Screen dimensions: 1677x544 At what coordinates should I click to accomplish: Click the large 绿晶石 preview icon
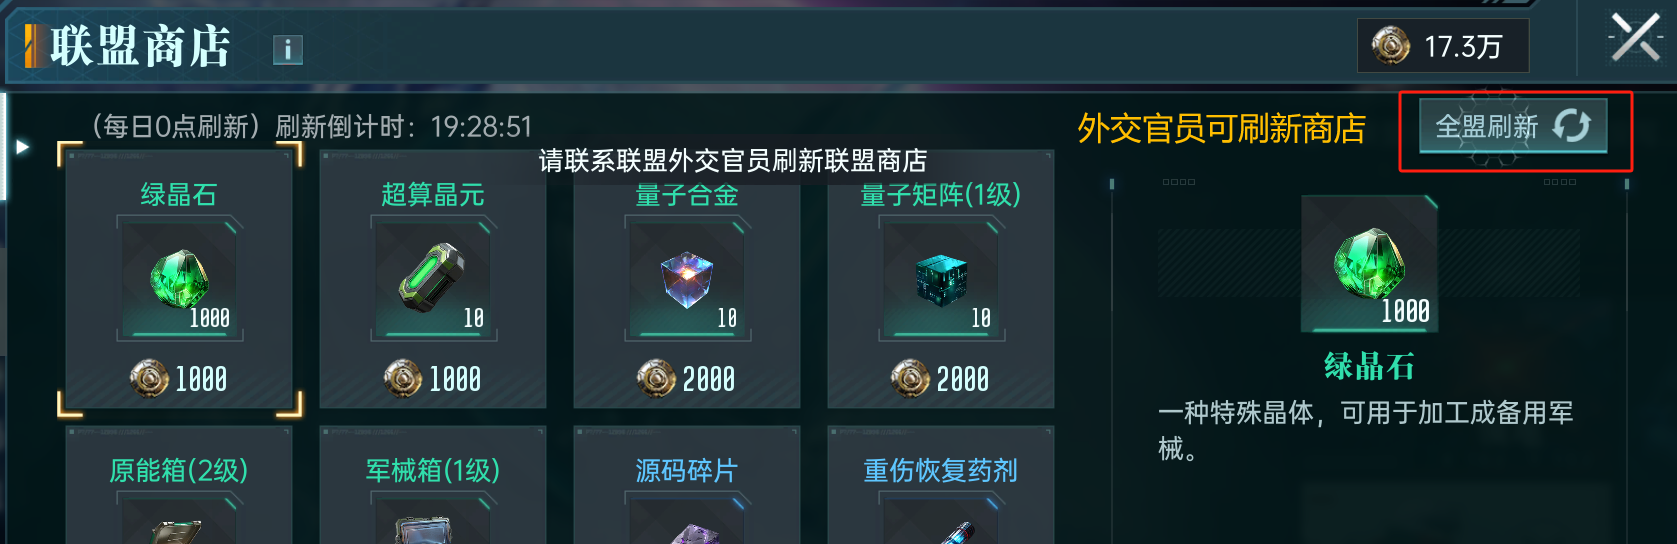(x=1369, y=264)
